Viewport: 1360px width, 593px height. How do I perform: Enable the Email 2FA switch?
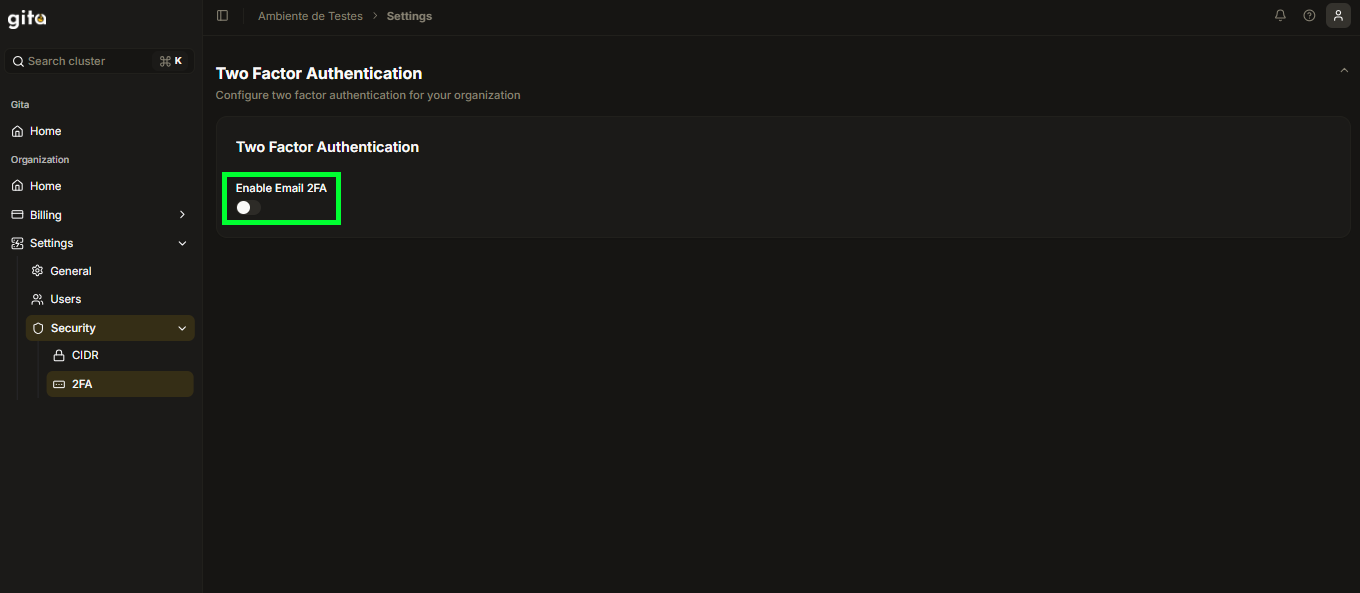pos(248,207)
